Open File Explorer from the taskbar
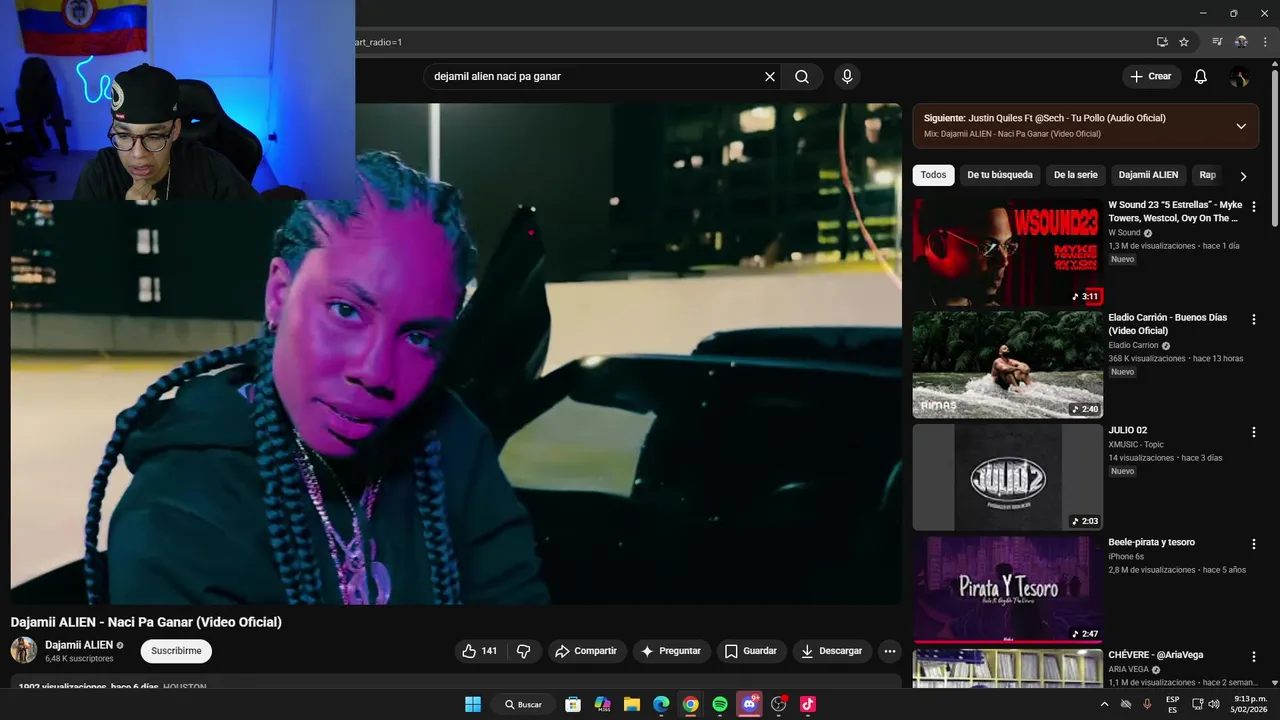The image size is (1280, 720). [x=632, y=704]
